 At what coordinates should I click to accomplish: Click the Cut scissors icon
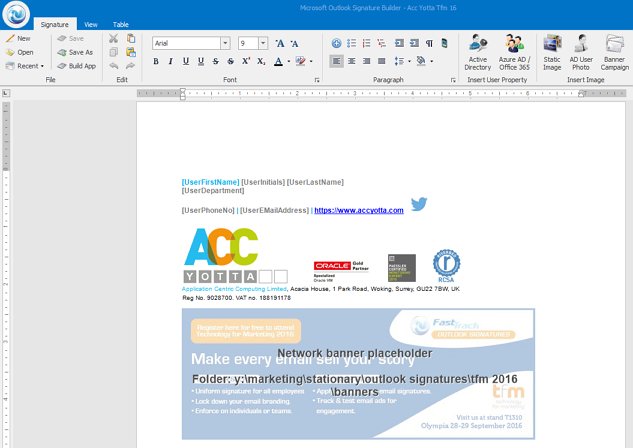pyautogui.click(x=113, y=39)
